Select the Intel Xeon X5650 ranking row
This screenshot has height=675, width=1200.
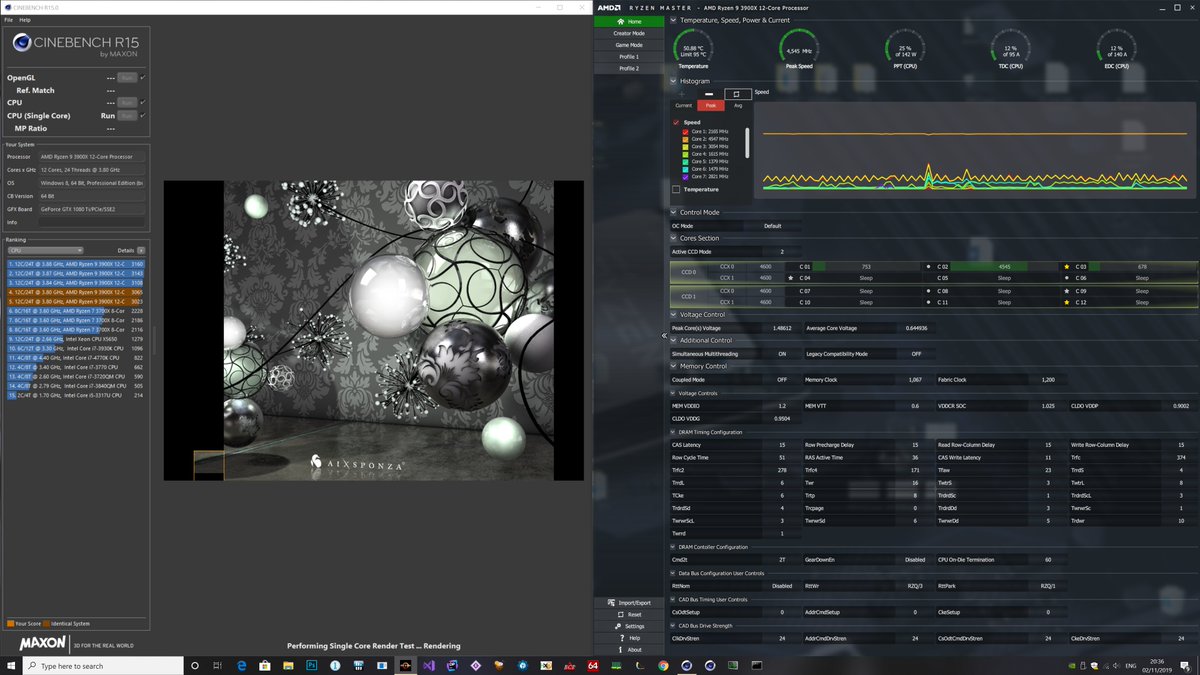pyautogui.click(x=76, y=339)
